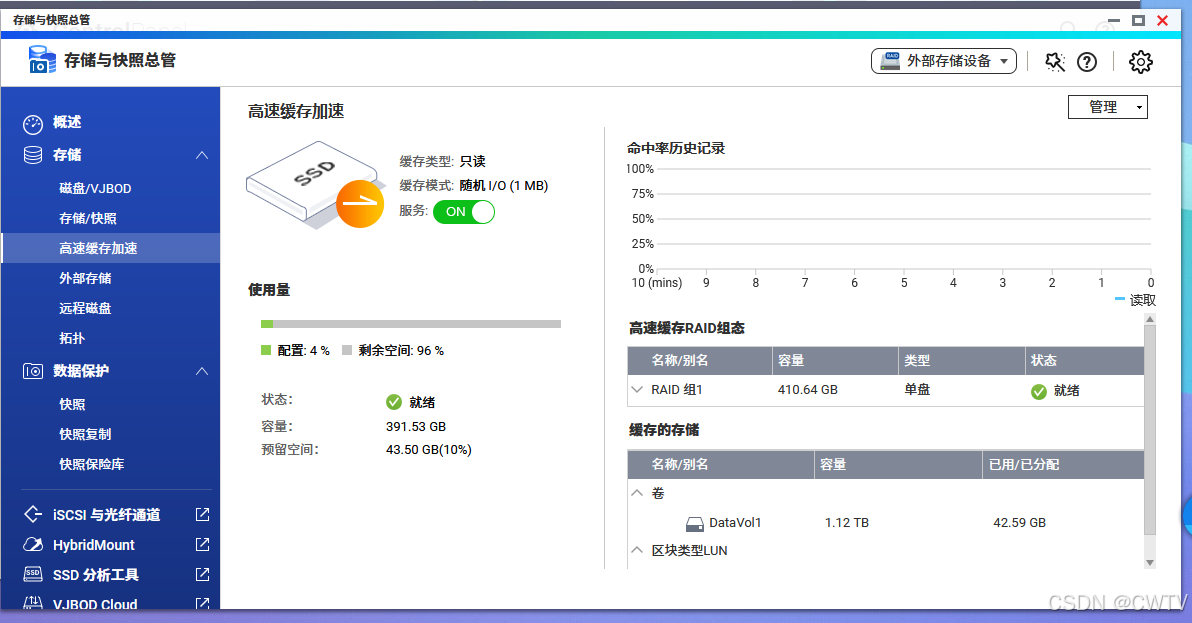This screenshot has height=623, width=1192.
Task: Open the 外部存储设备 dropdown
Action: [x=943, y=61]
